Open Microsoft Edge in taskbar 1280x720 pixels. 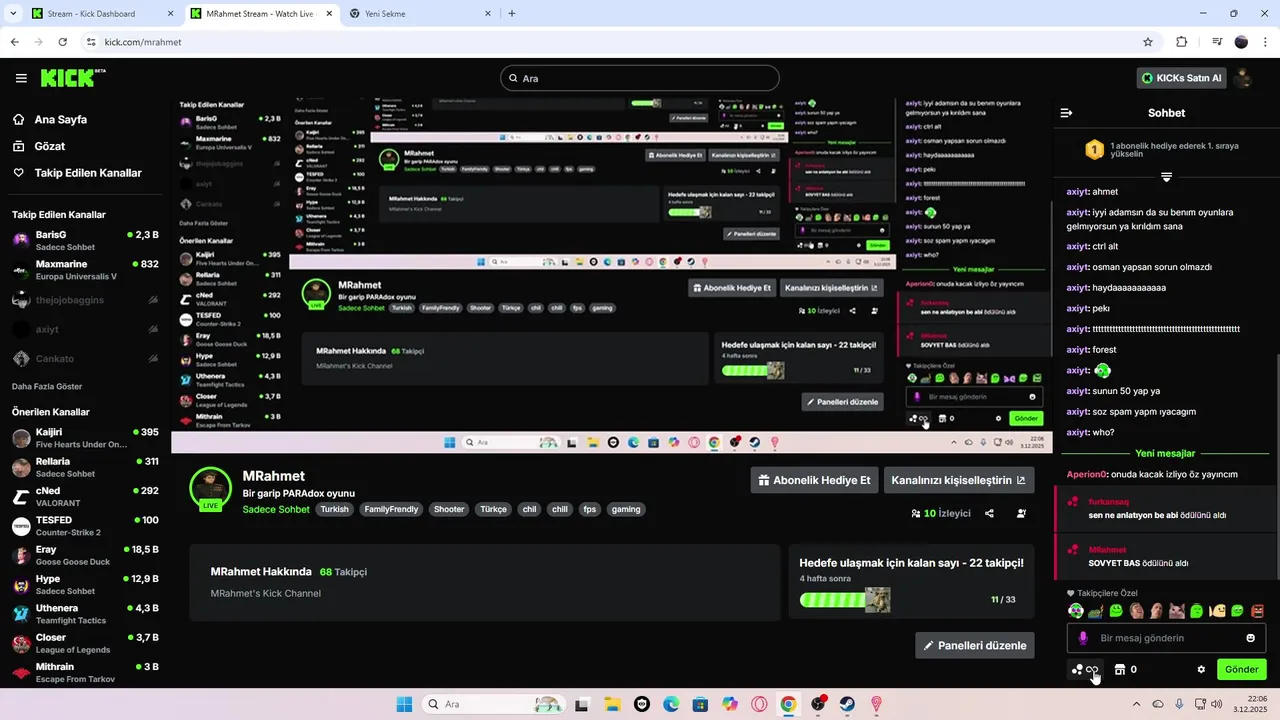coord(671,704)
